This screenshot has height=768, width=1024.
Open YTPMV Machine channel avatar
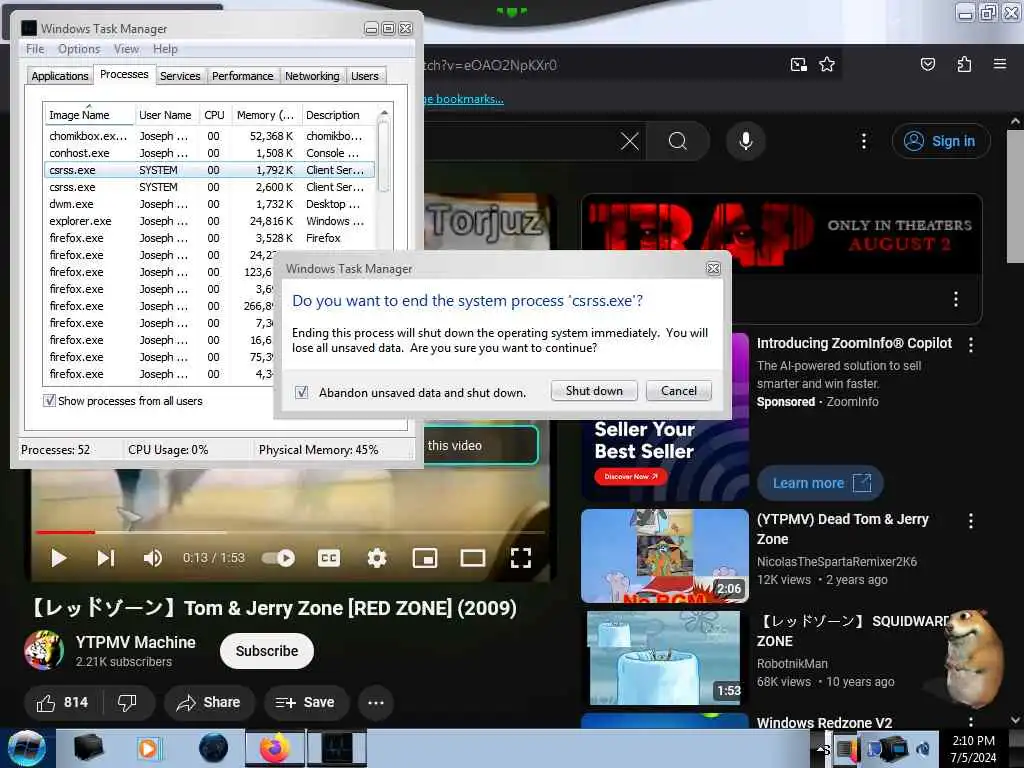pos(44,650)
